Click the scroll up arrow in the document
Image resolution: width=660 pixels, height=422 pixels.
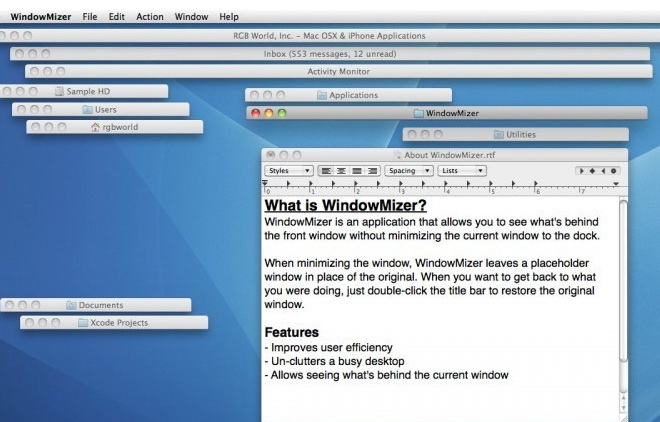point(623,398)
